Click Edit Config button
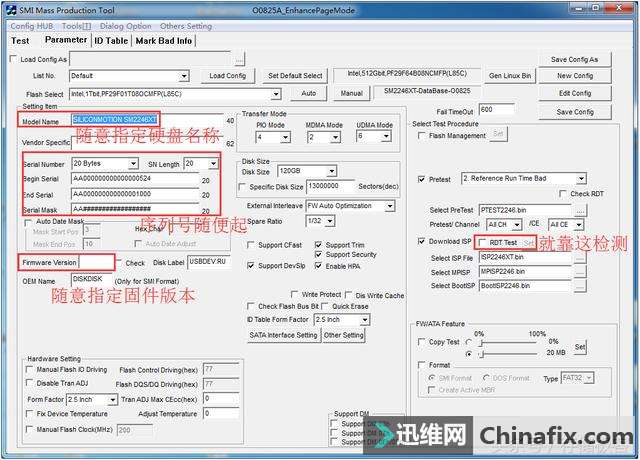This screenshot has width=640, height=460. click(x=575, y=93)
